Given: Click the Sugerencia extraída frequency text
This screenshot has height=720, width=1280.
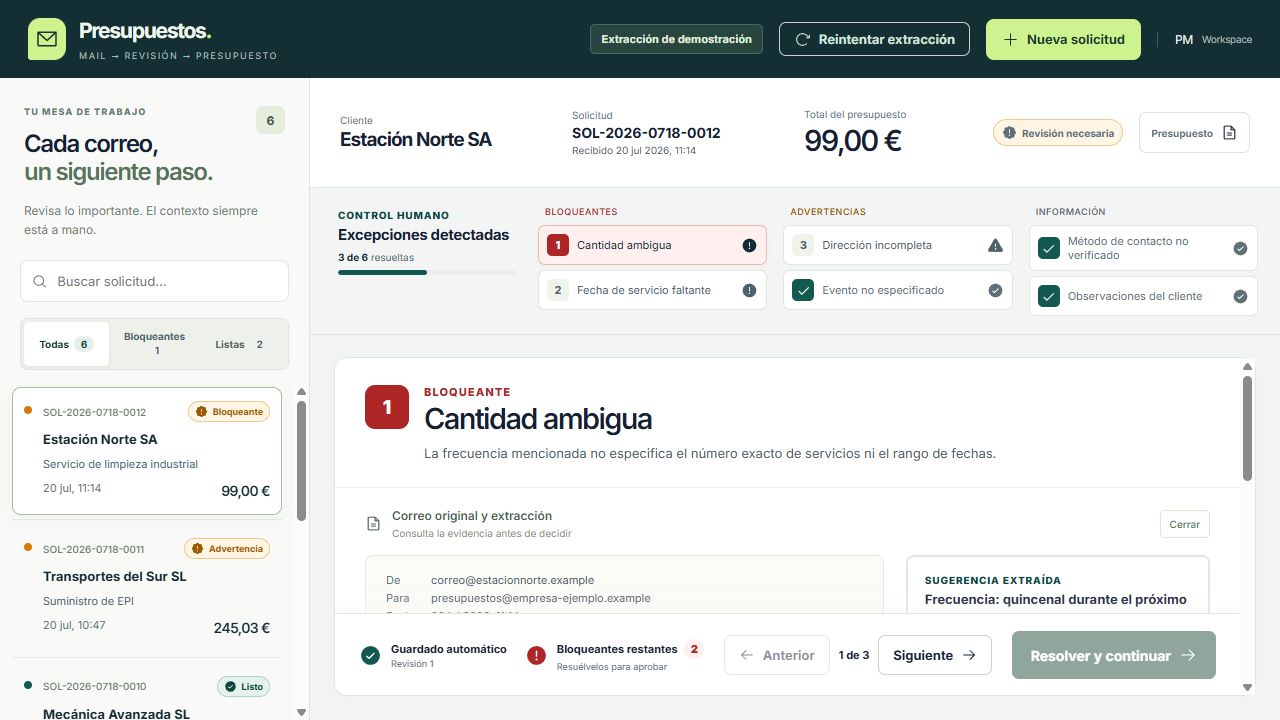Looking at the screenshot, I should pyautogui.click(x=1056, y=599).
